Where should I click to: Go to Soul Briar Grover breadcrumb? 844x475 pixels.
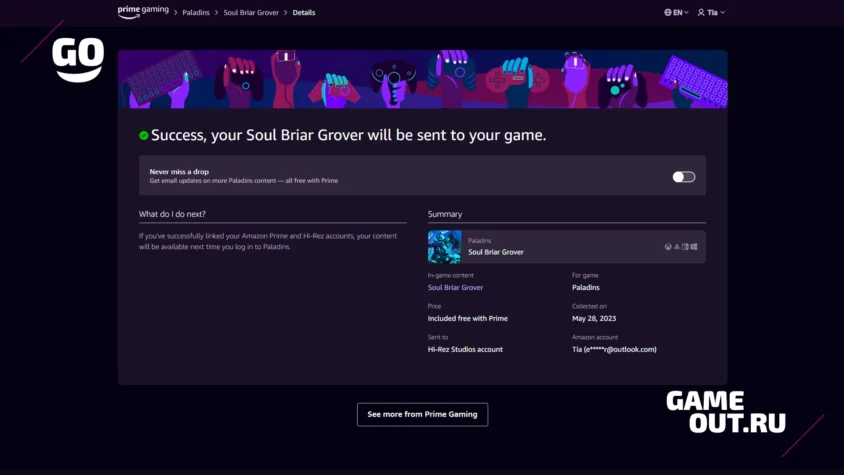click(251, 12)
